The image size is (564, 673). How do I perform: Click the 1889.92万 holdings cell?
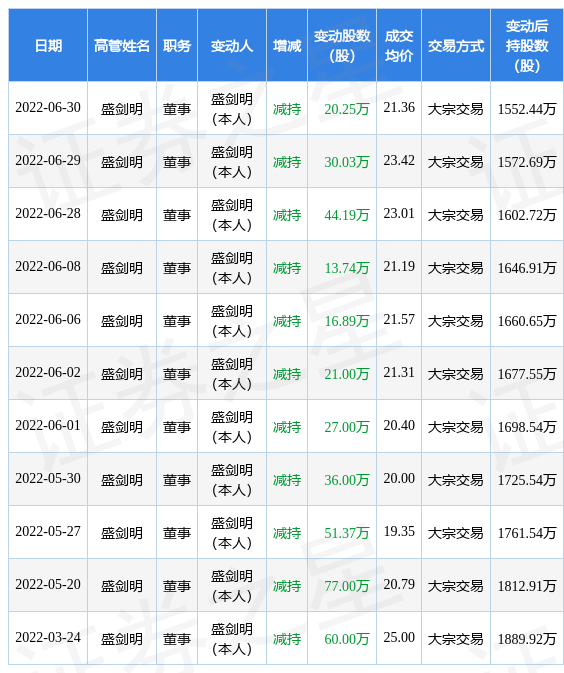click(x=527, y=639)
